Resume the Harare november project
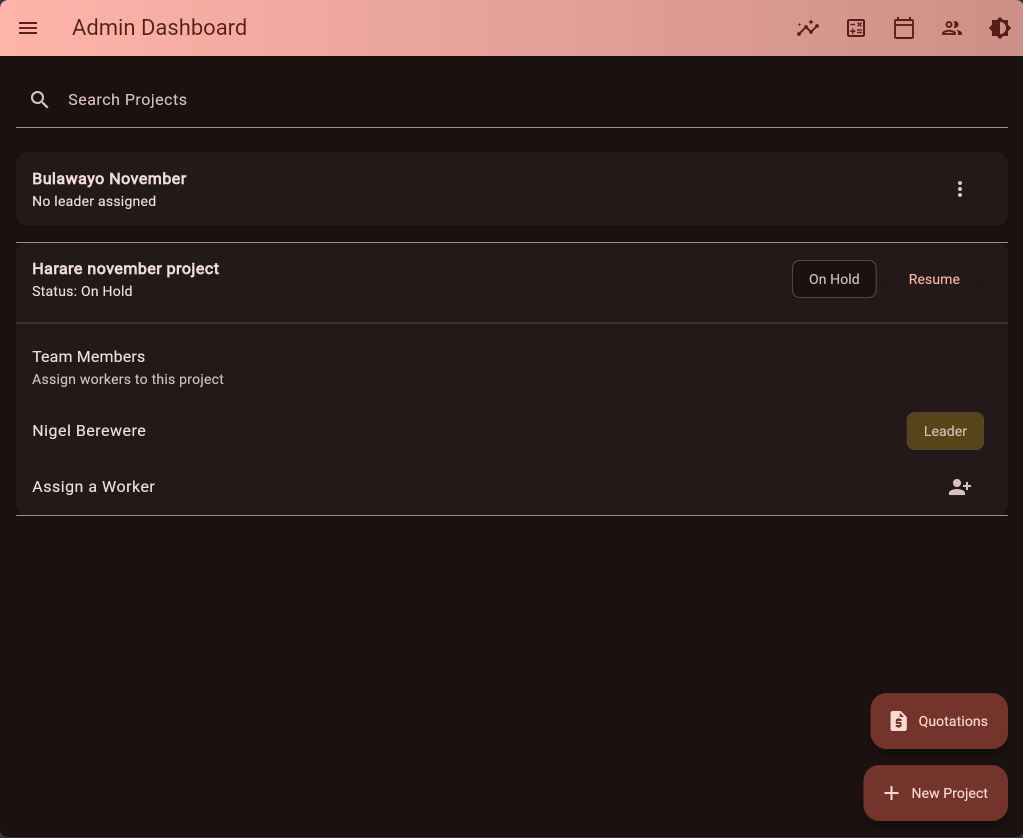This screenshot has width=1023, height=838. click(x=934, y=280)
